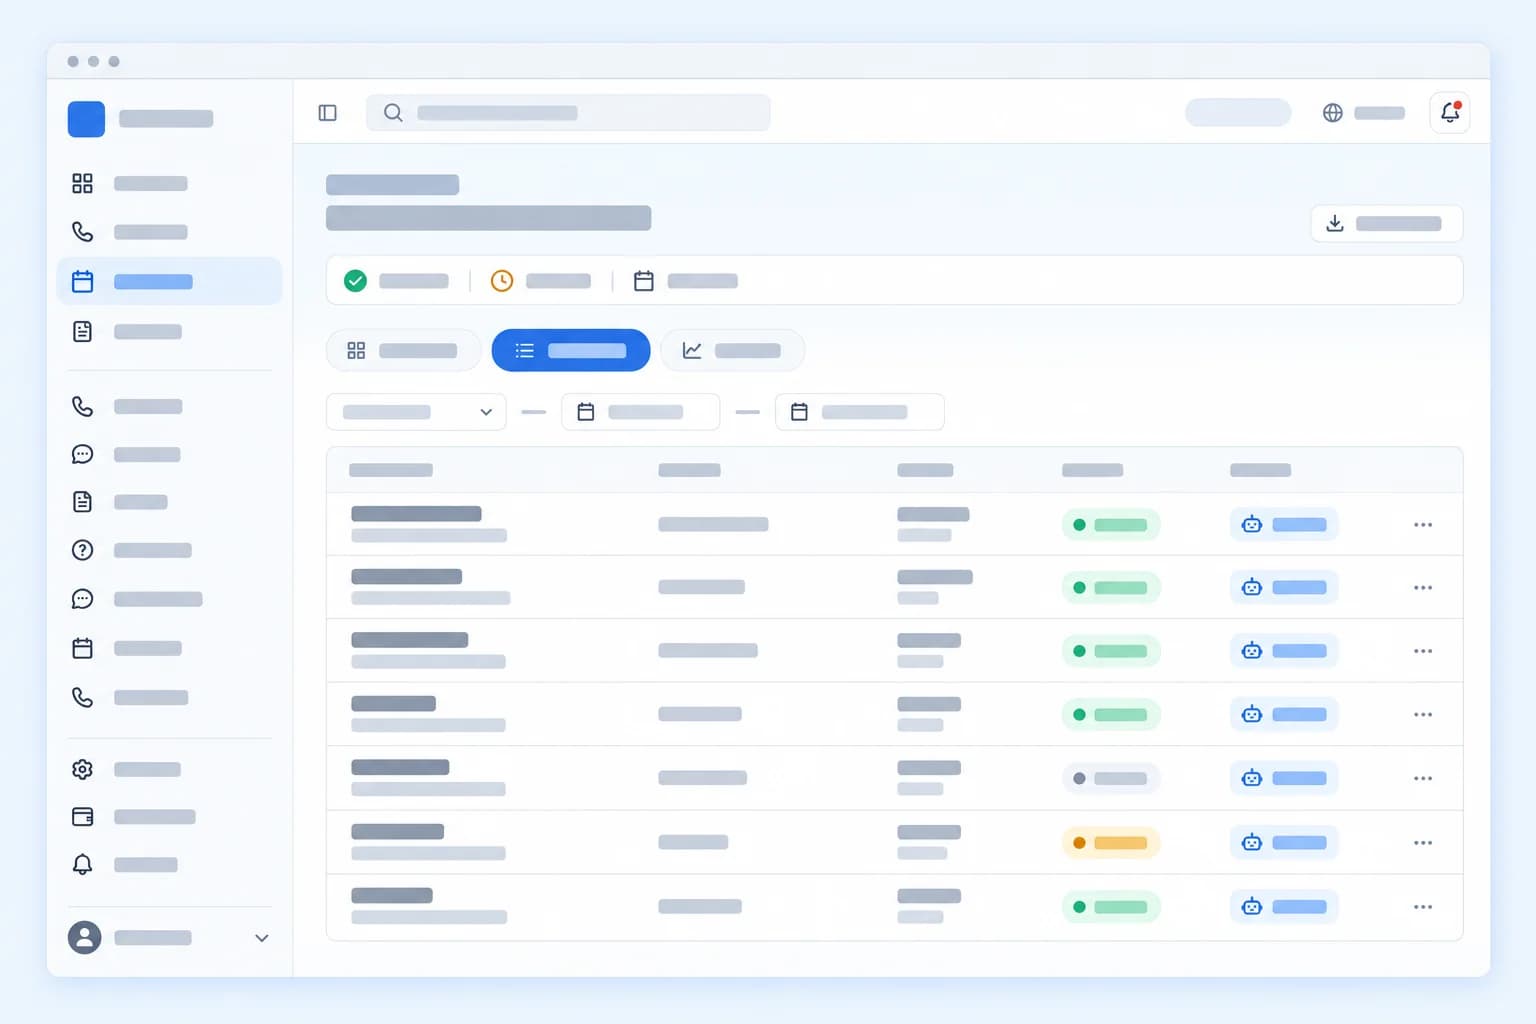Open the dashboard four-squares sidebar icon
This screenshot has width=1536, height=1024.
tap(82, 183)
